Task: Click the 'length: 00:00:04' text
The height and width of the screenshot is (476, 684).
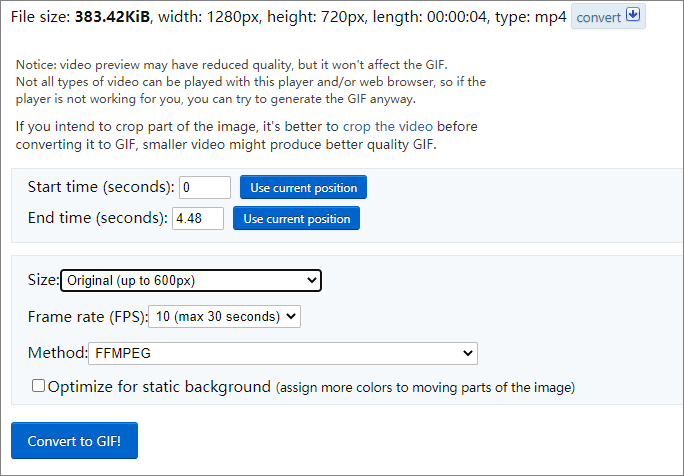Action: (x=429, y=17)
